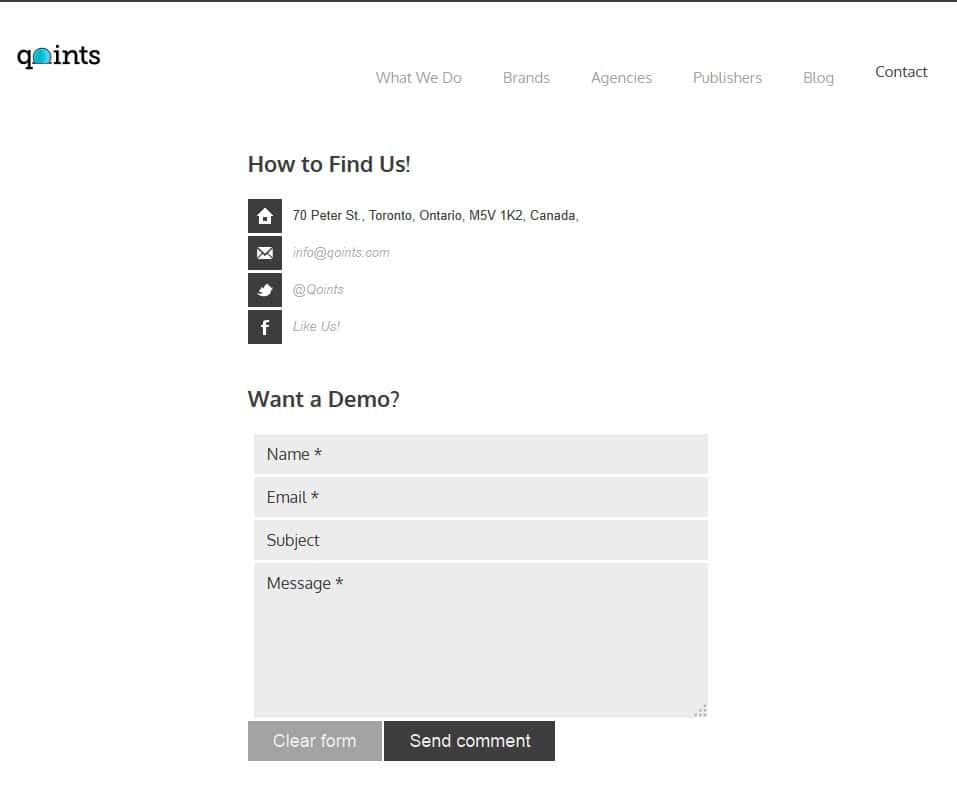Viewport: 957px width, 806px height.
Task: Go to the Agencies page
Action: (621, 78)
